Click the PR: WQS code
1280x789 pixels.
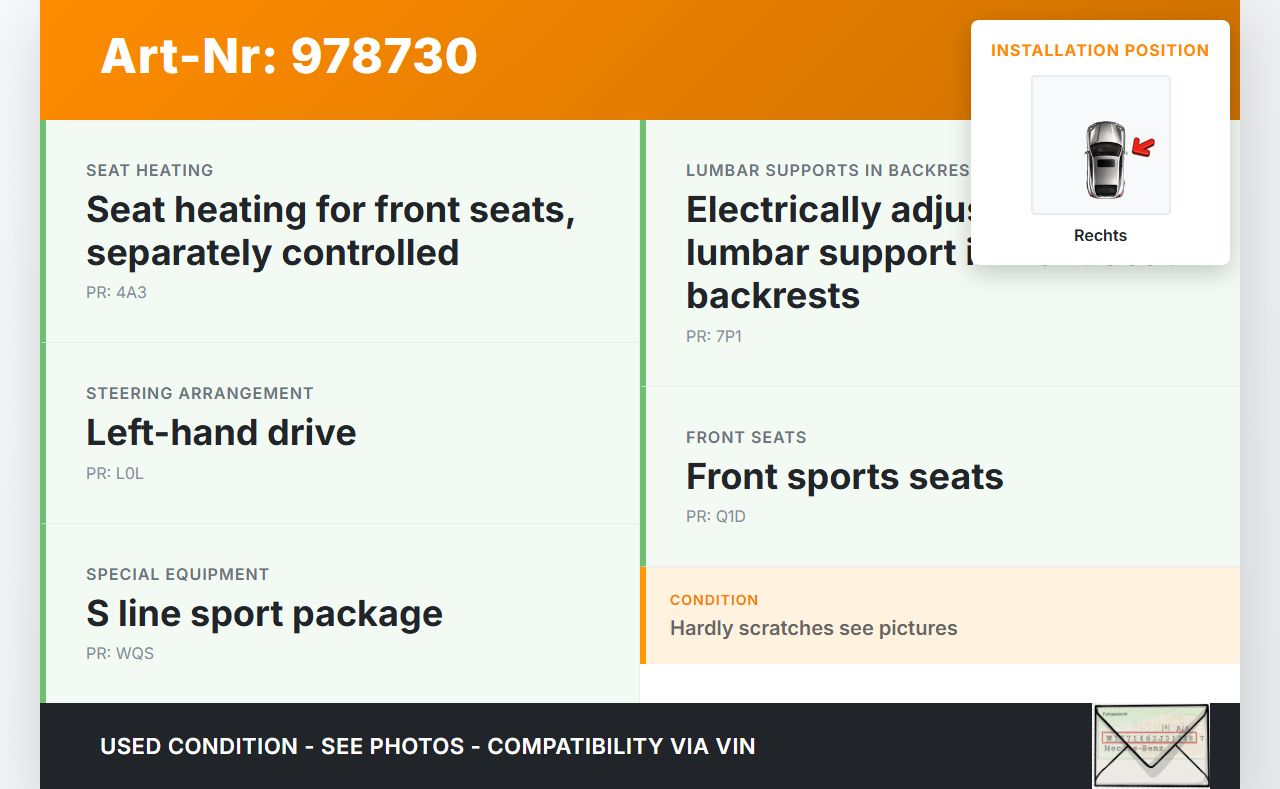click(x=120, y=654)
